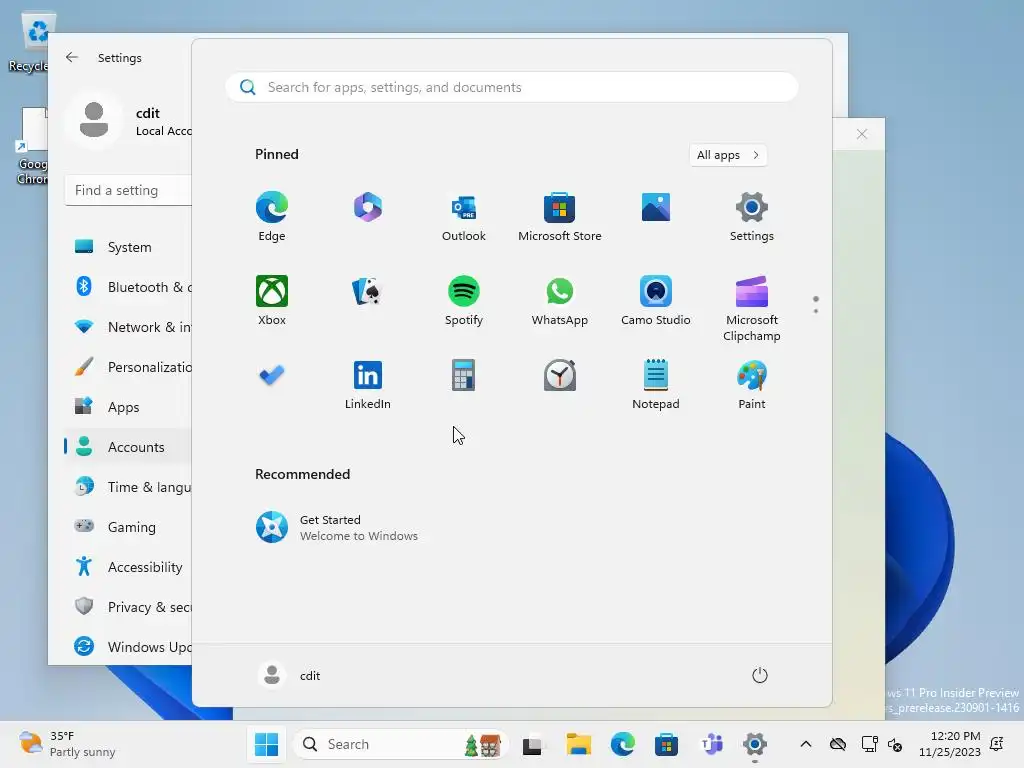Open the Photos pinned app icon

(x=656, y=208)
